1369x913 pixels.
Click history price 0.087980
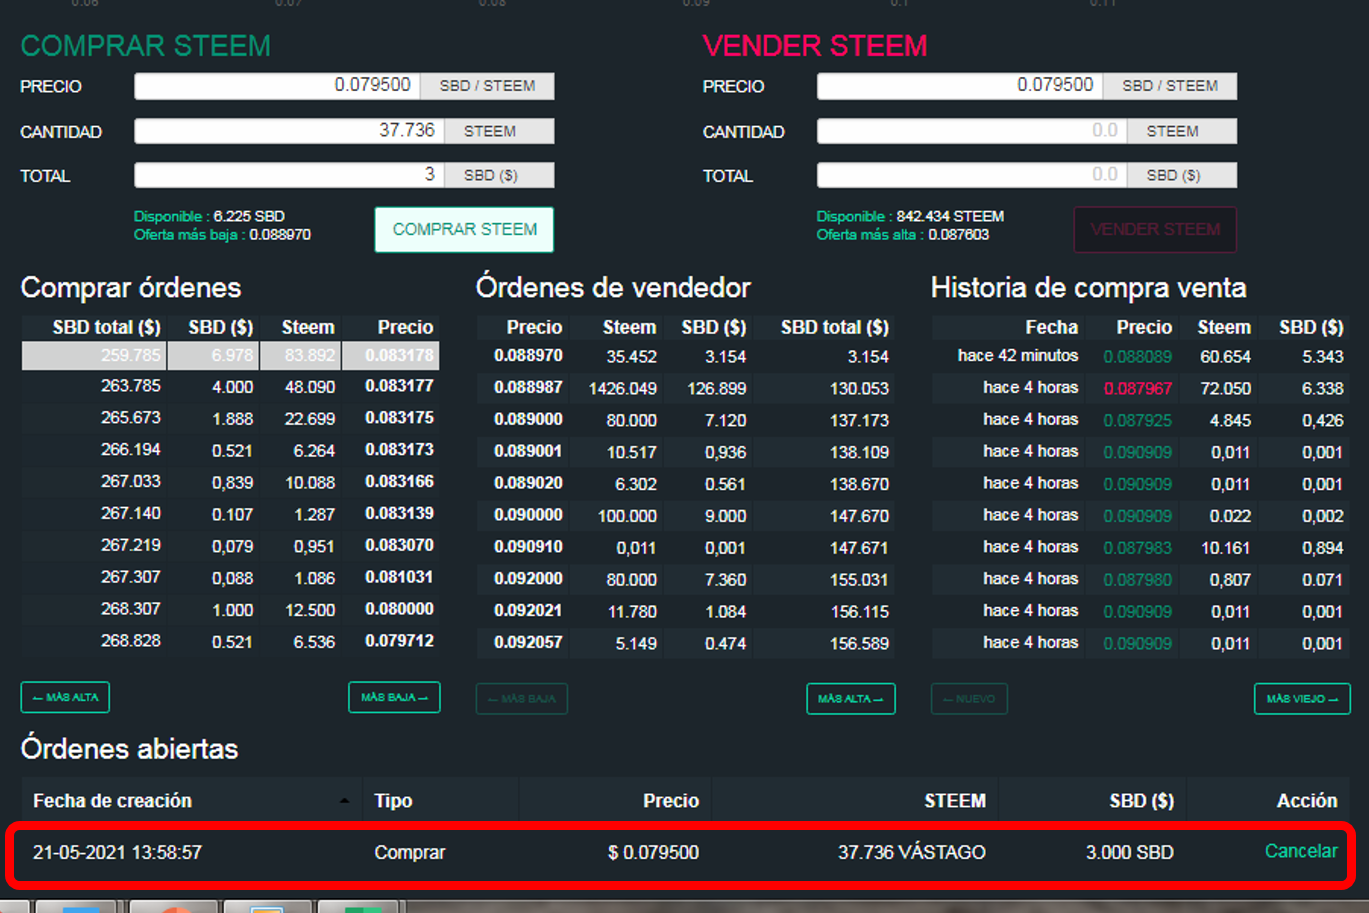click(1138, 580)
